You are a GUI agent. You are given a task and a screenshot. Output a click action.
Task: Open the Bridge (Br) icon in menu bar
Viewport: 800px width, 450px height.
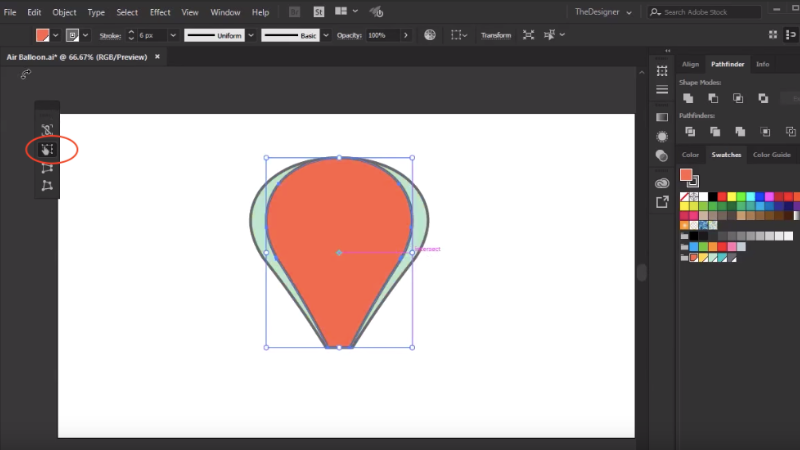294,12
